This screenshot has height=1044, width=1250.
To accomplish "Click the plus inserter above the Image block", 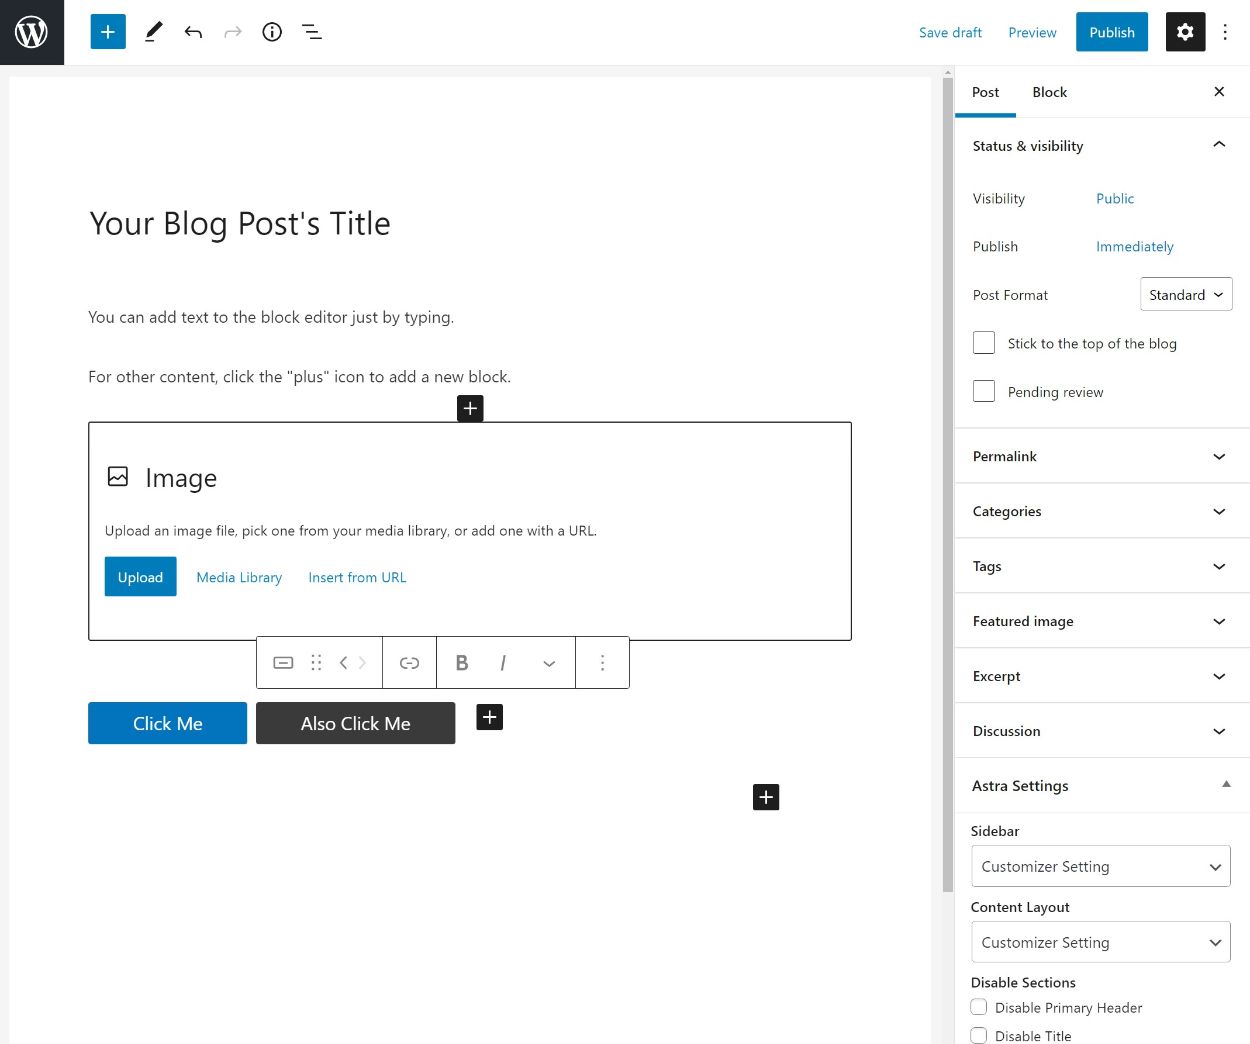I will tap(470, 408).
